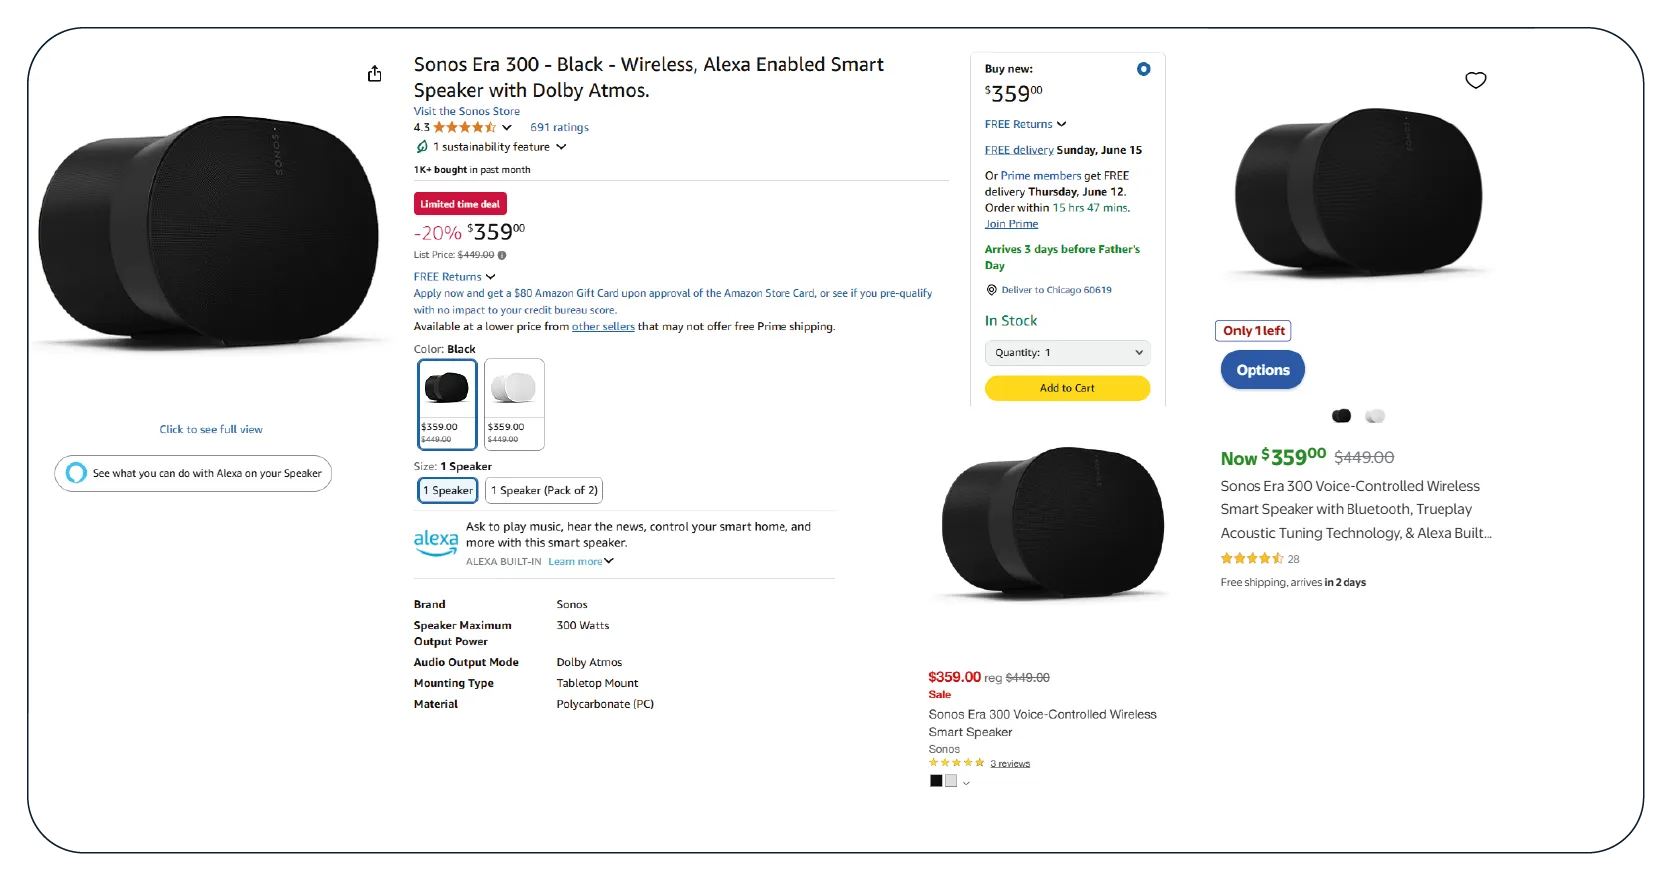Select the 1 Speaker size option
This screenshot has width=1673, height=881.
click(447, 490)
